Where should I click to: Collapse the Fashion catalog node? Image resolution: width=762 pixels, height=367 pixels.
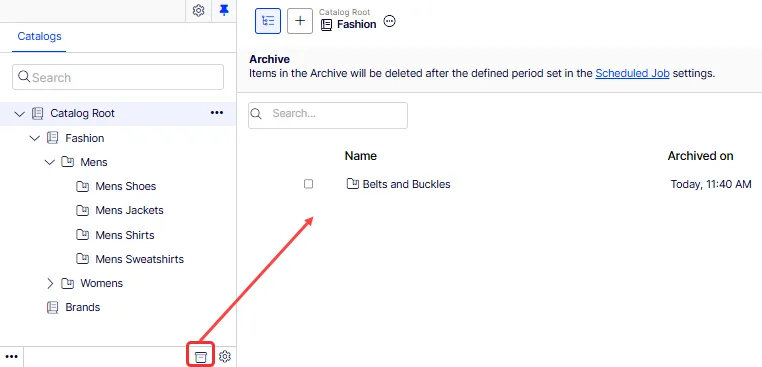[35, 138]
